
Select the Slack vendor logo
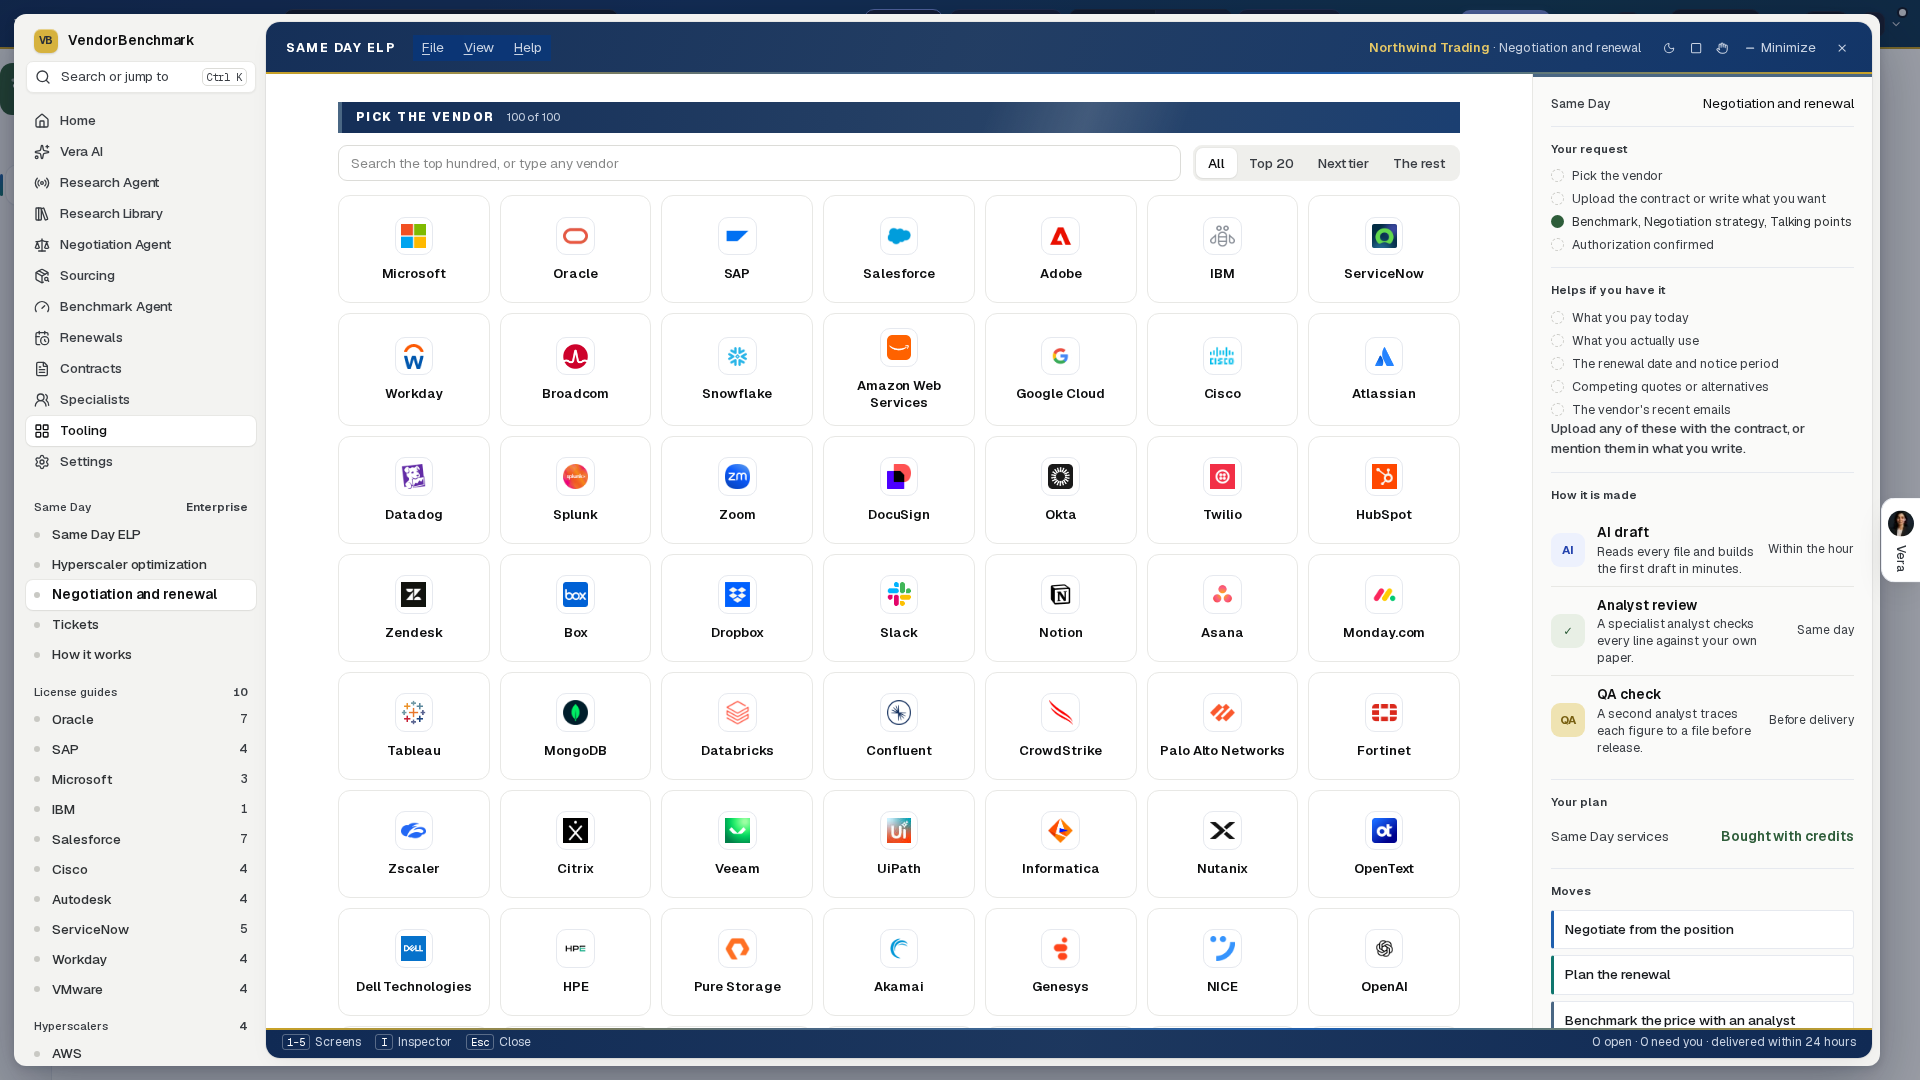pos(899,596)
